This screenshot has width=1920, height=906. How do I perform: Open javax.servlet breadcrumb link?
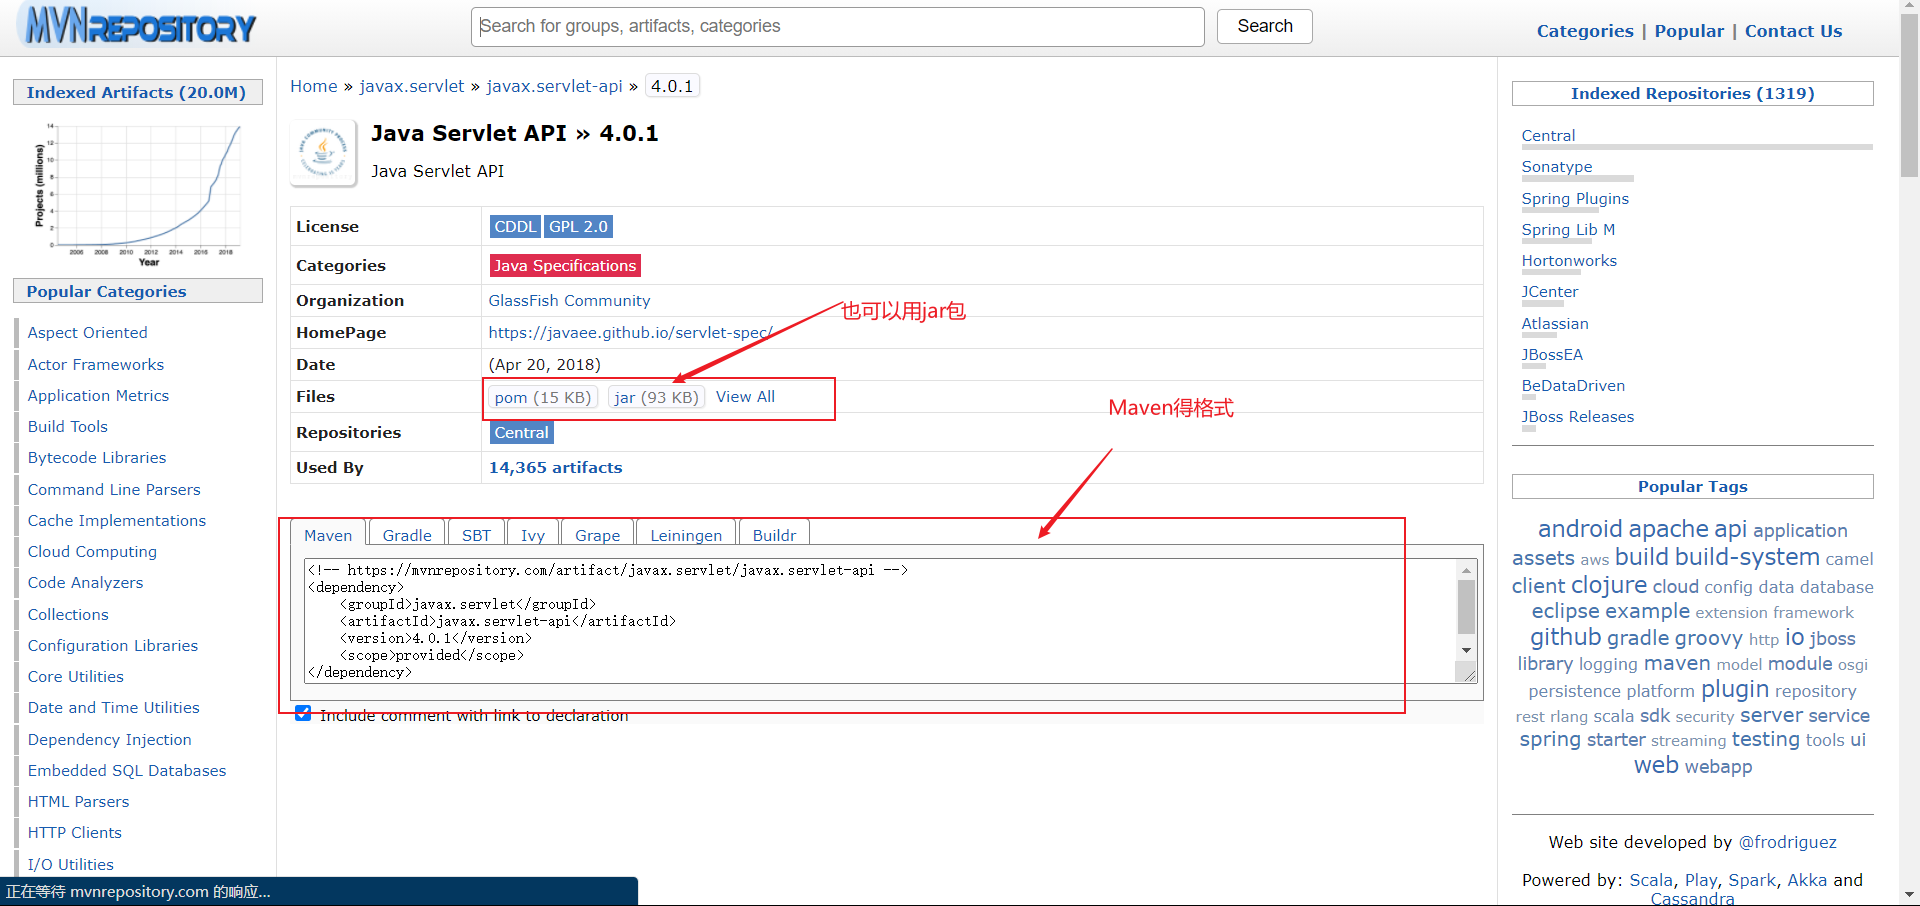[x=412, y=86]
